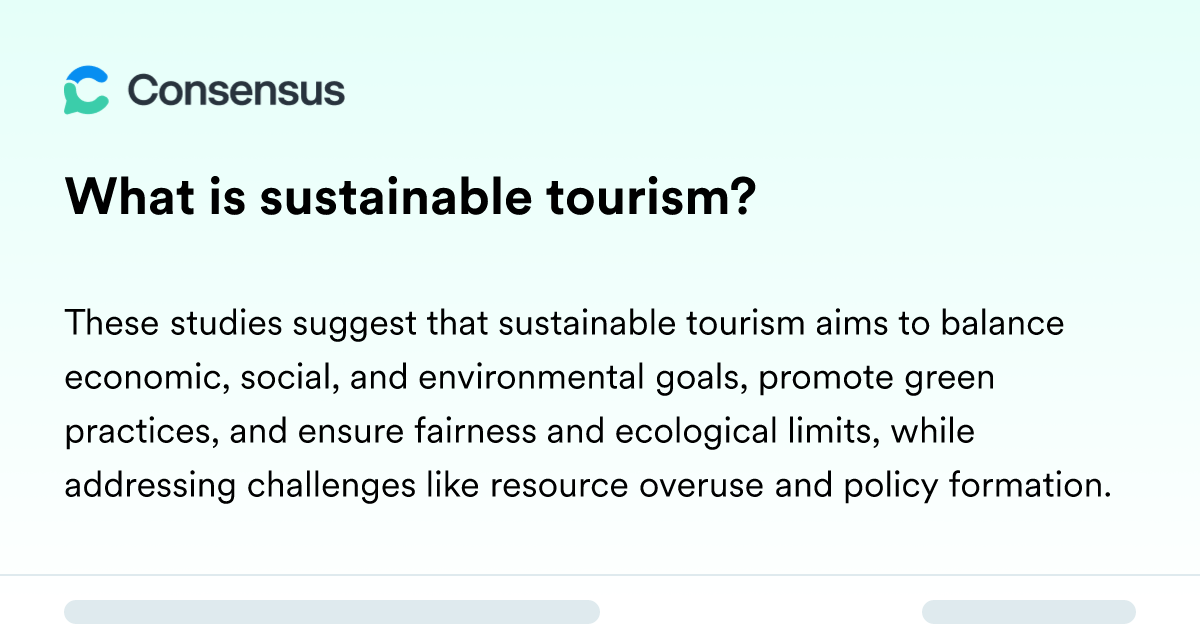Click the Consensus speech-bubble logo icon
This screenshot has width=1200, height=630.
coord(86,90)
